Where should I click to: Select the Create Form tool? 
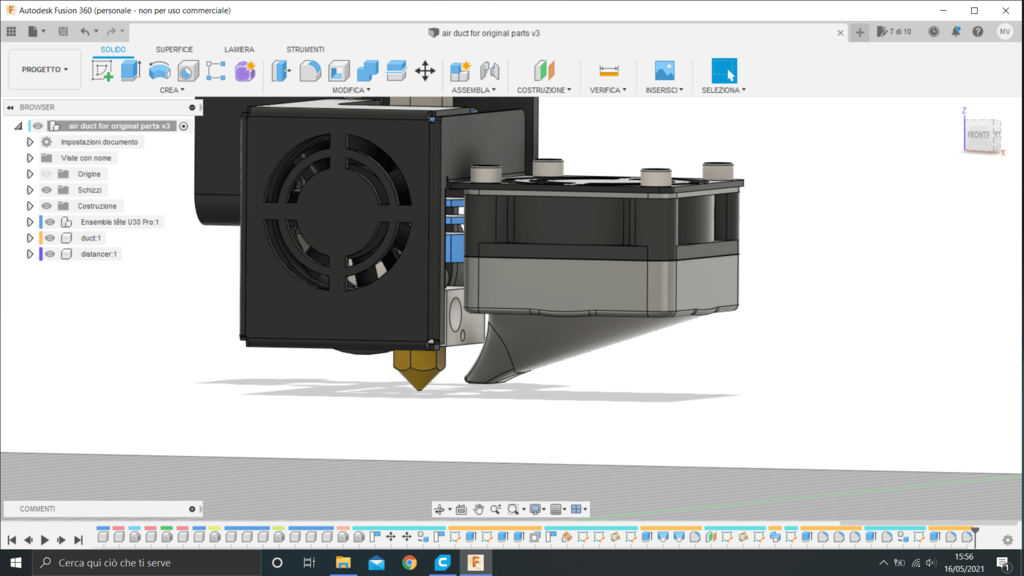245,71
